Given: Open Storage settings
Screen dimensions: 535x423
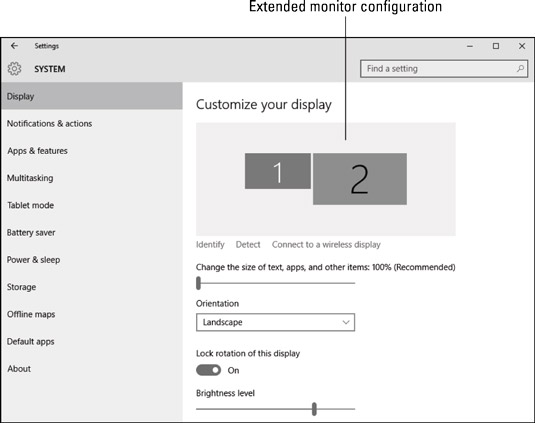Looking at the screenshot, I should (x=91, y=287).
